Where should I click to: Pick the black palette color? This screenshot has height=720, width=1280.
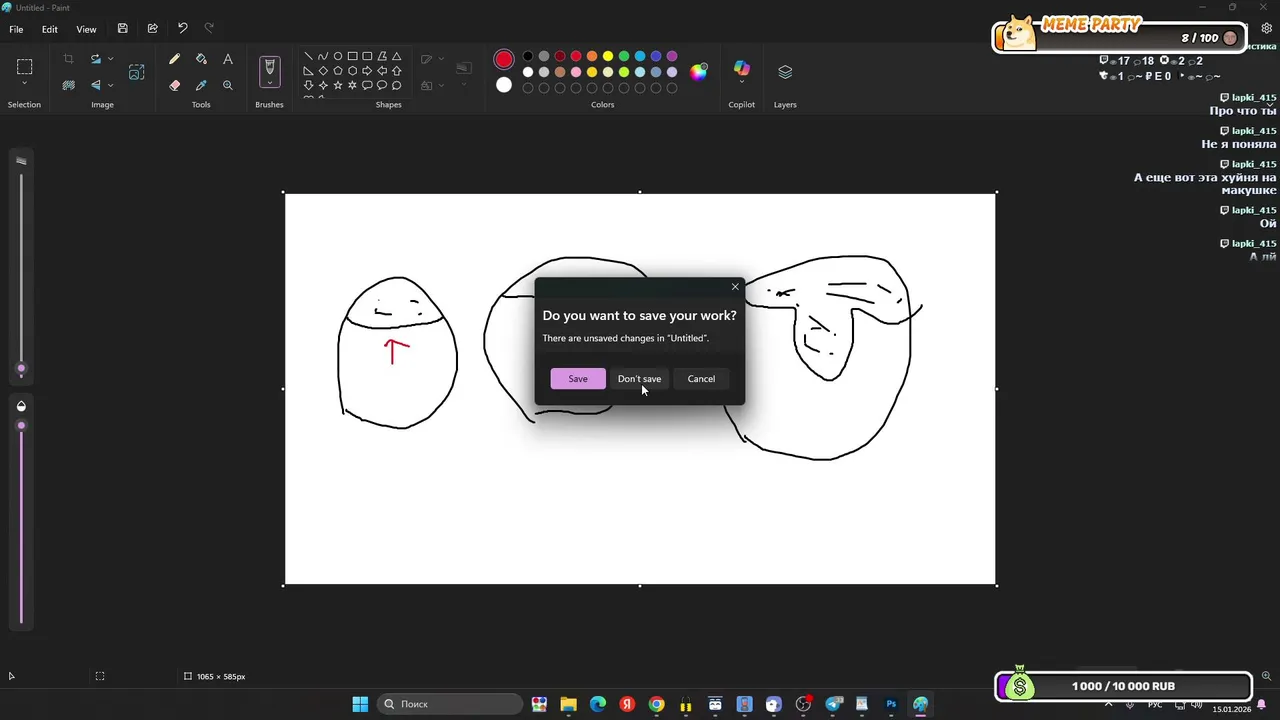pyautogui.click(x=528, y=56)
